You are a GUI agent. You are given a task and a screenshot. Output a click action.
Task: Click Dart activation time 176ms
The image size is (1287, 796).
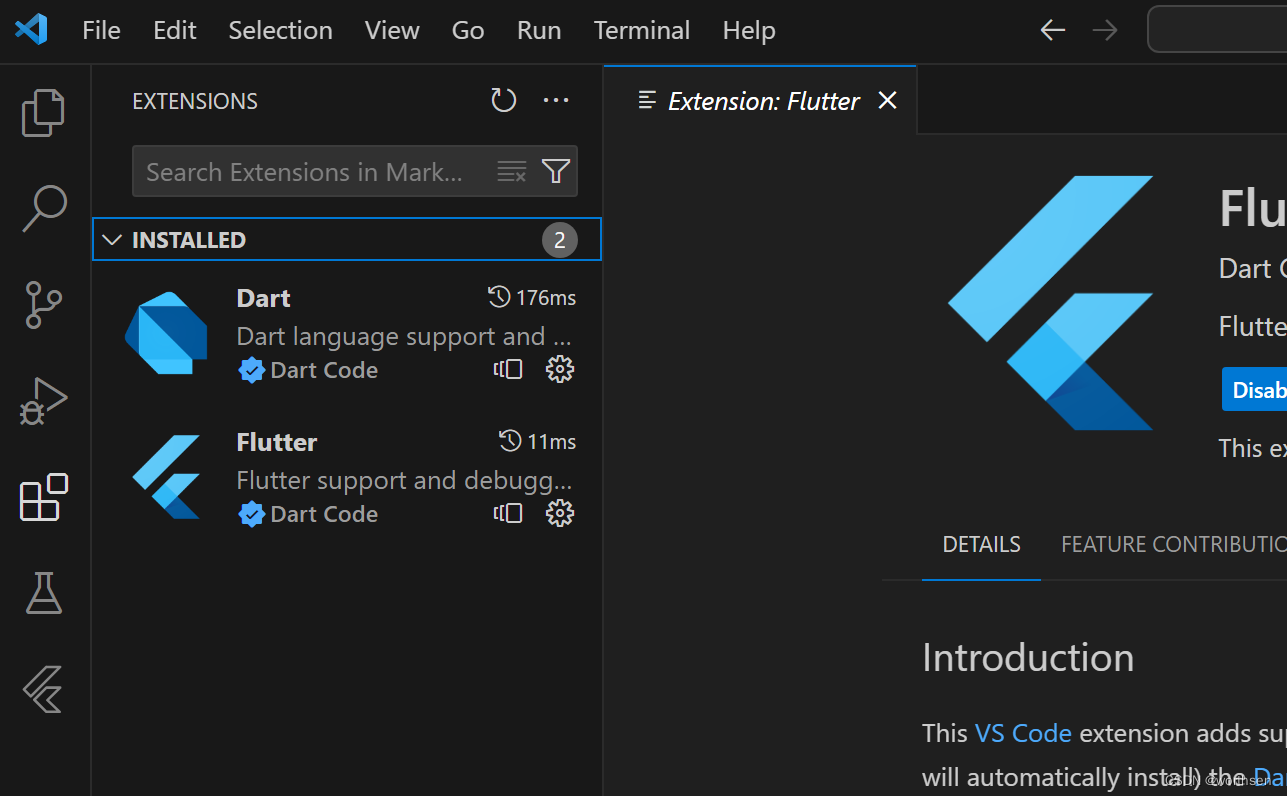tap(532, 297)
